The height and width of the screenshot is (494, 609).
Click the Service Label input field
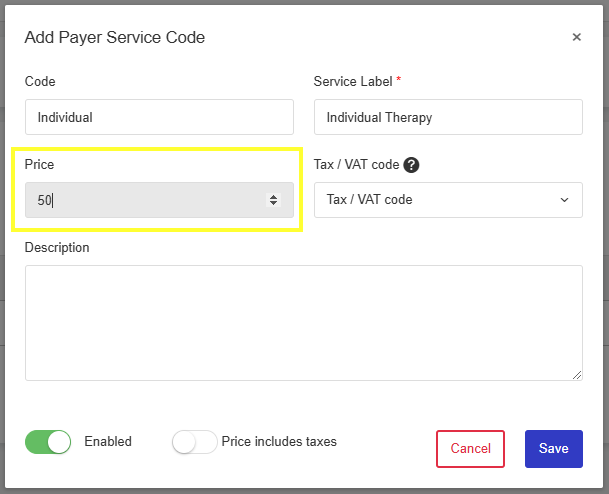click(448, 117)
